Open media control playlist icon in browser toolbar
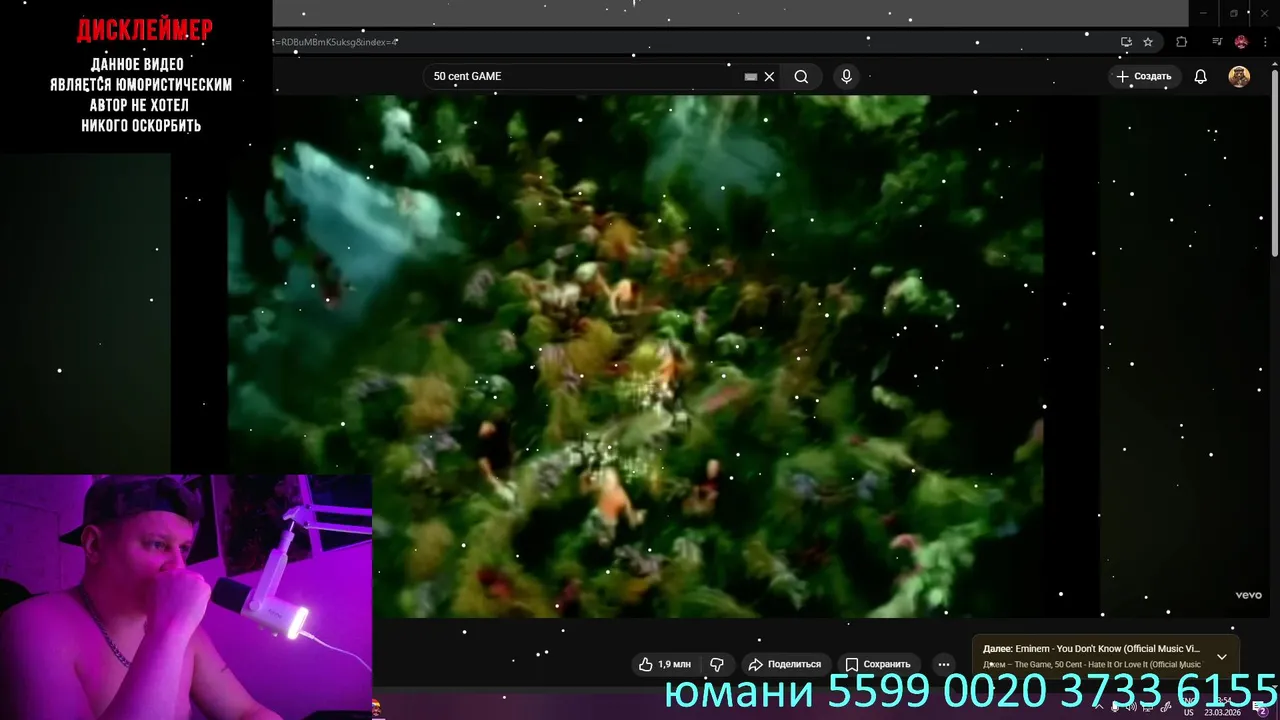 click(1217, 42)
